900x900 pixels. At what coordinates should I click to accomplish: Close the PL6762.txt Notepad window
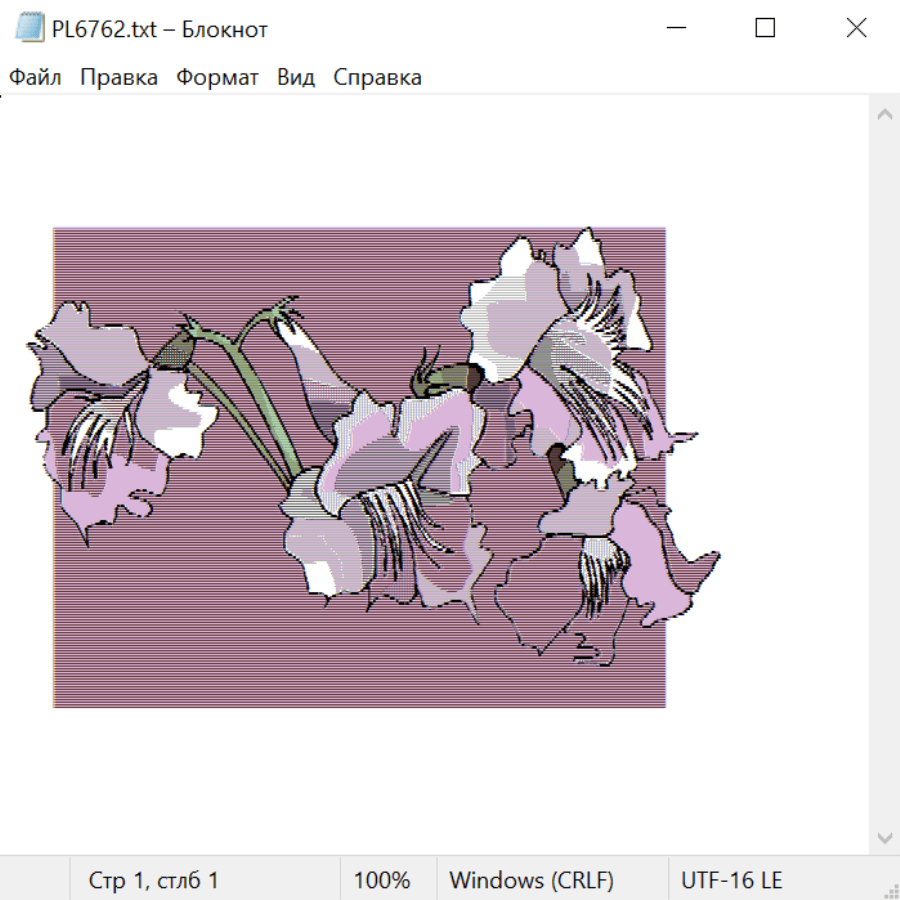[x=856, y=28]
